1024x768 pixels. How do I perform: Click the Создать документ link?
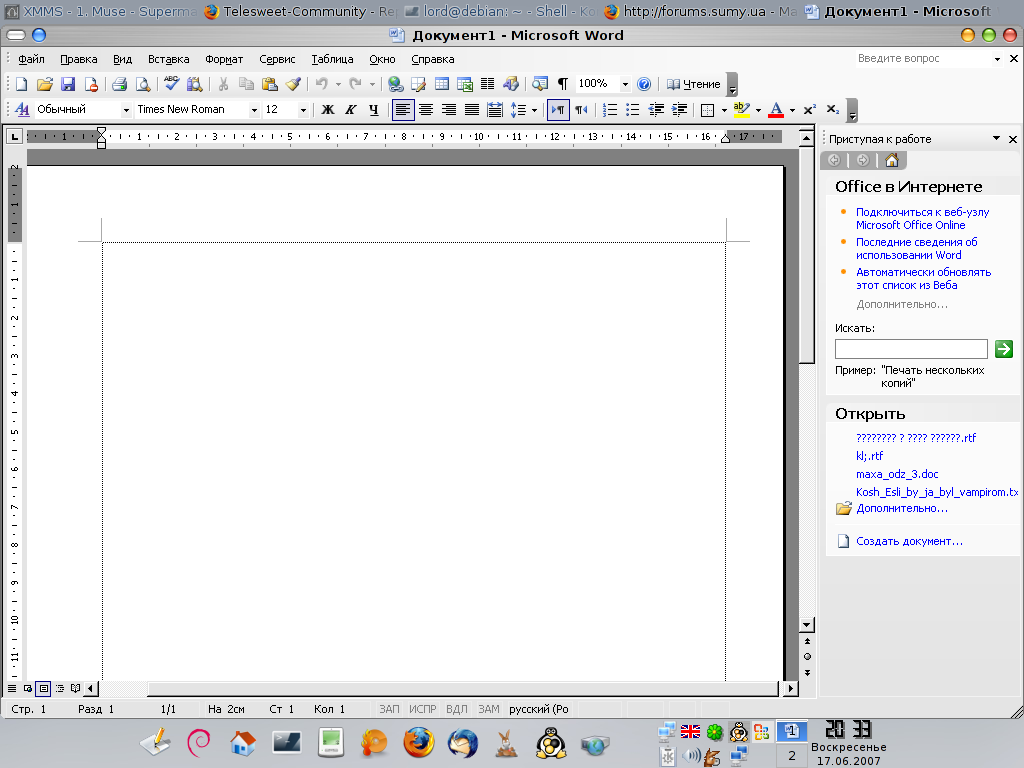pos(909,541)
